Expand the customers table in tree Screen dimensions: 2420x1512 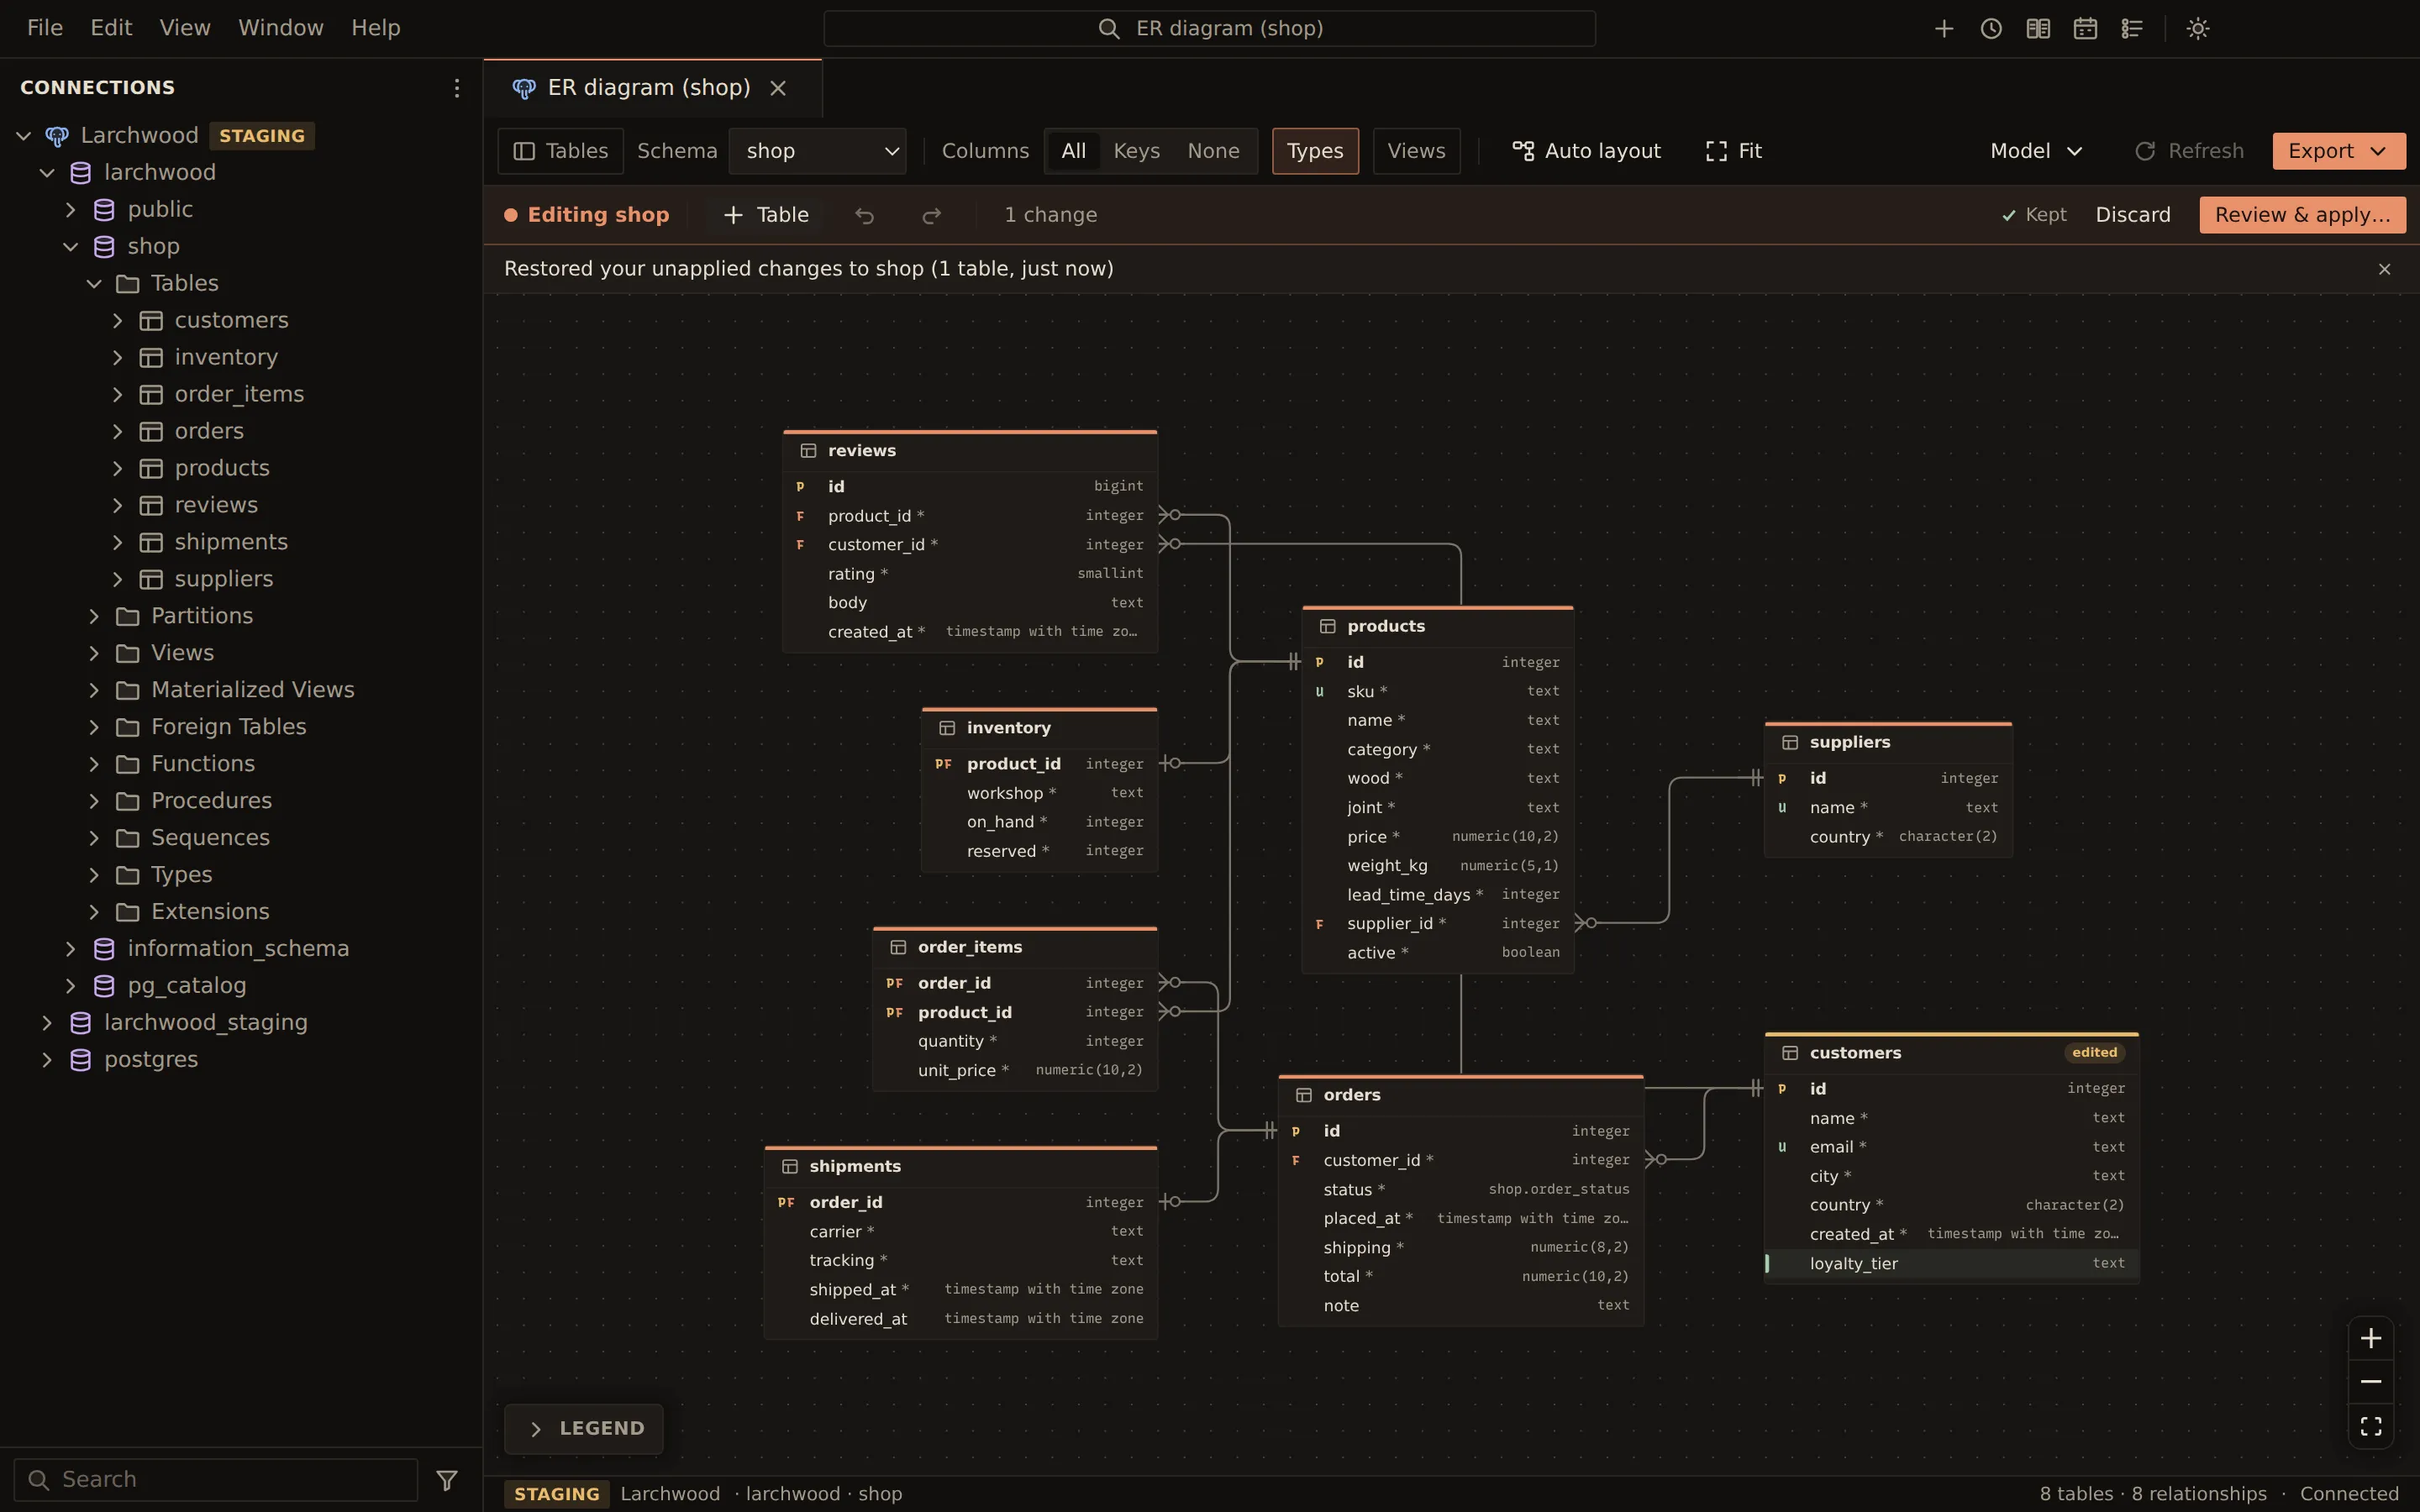coord(117,321)
